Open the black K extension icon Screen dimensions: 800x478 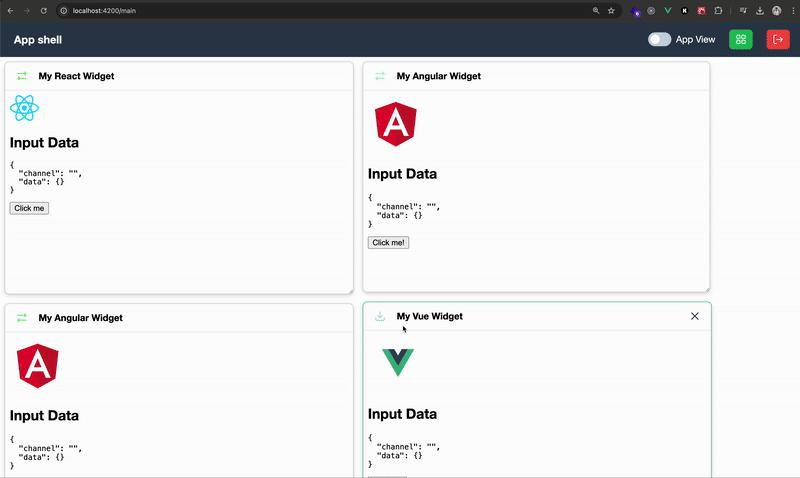[685, 11]
